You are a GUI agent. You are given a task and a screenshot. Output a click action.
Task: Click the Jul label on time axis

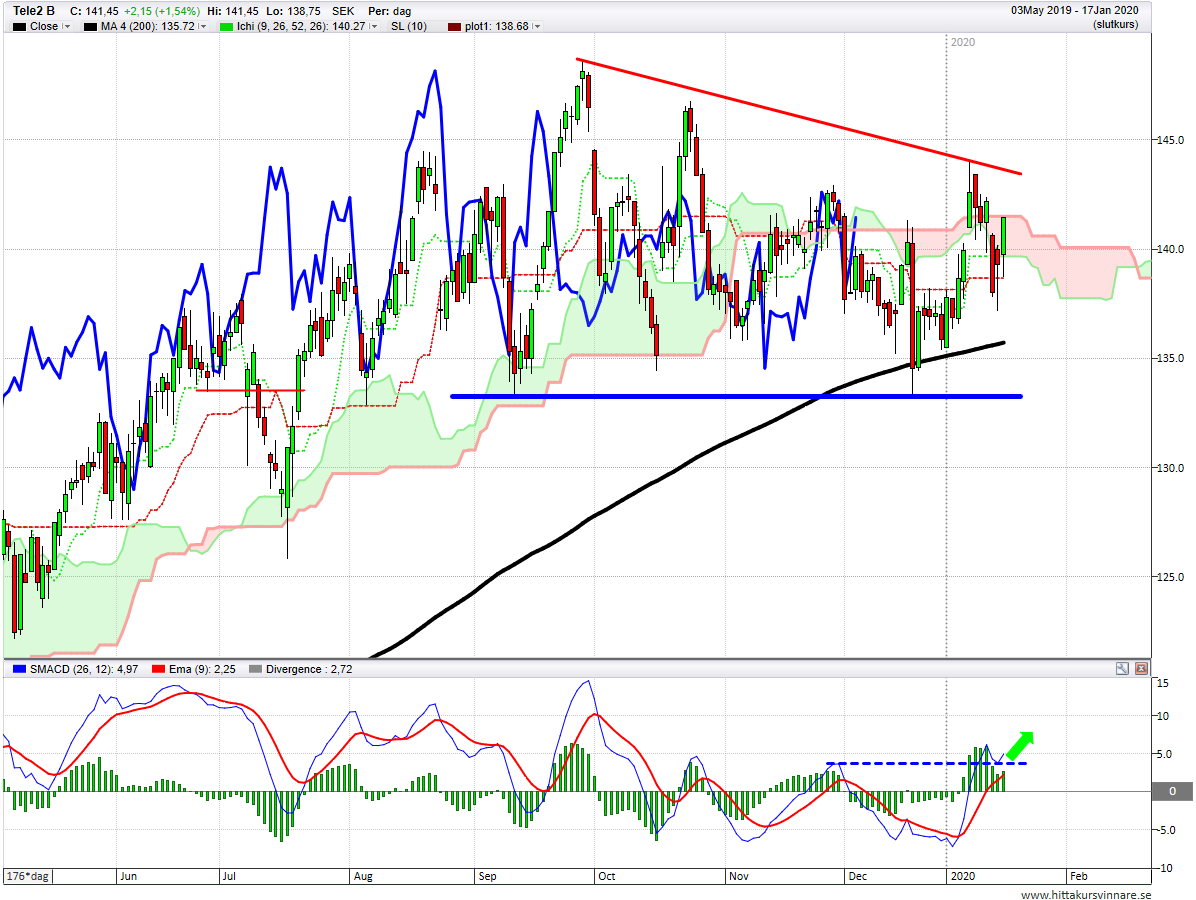(229, 876)
